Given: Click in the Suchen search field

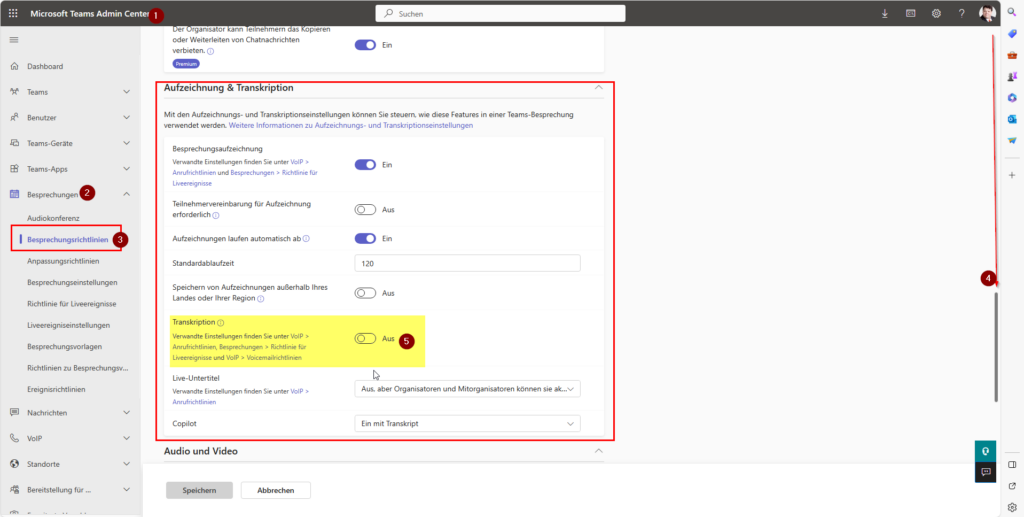Looking at the screenshot, I should (500, 13).
